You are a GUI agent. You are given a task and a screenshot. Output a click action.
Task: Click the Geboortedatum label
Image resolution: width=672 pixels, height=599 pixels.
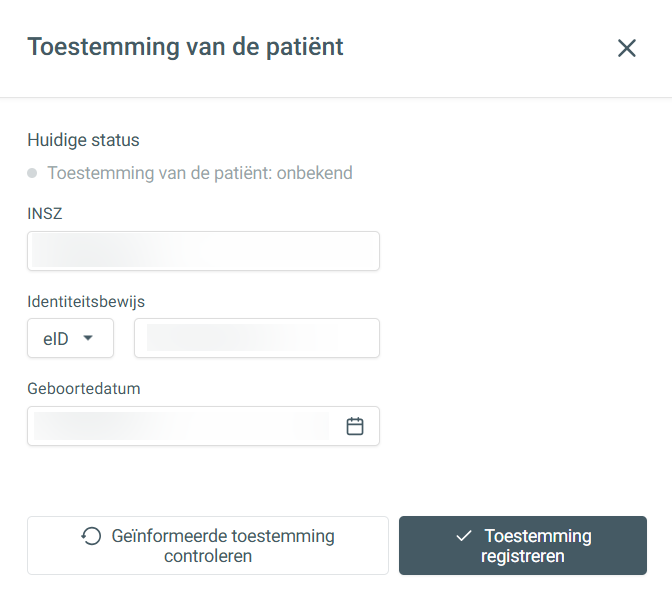click(84, 389)
